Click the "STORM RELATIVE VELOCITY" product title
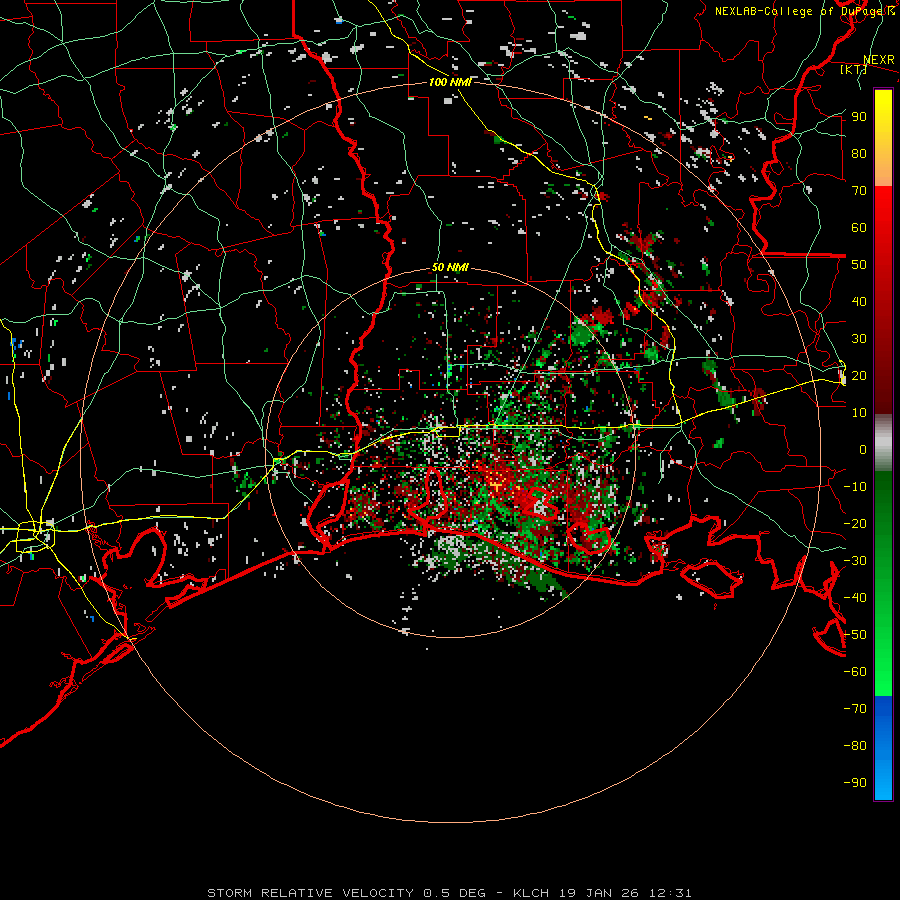Image resolution: width=900 pixels, height=900 pixels. click(x=311, y=893)
